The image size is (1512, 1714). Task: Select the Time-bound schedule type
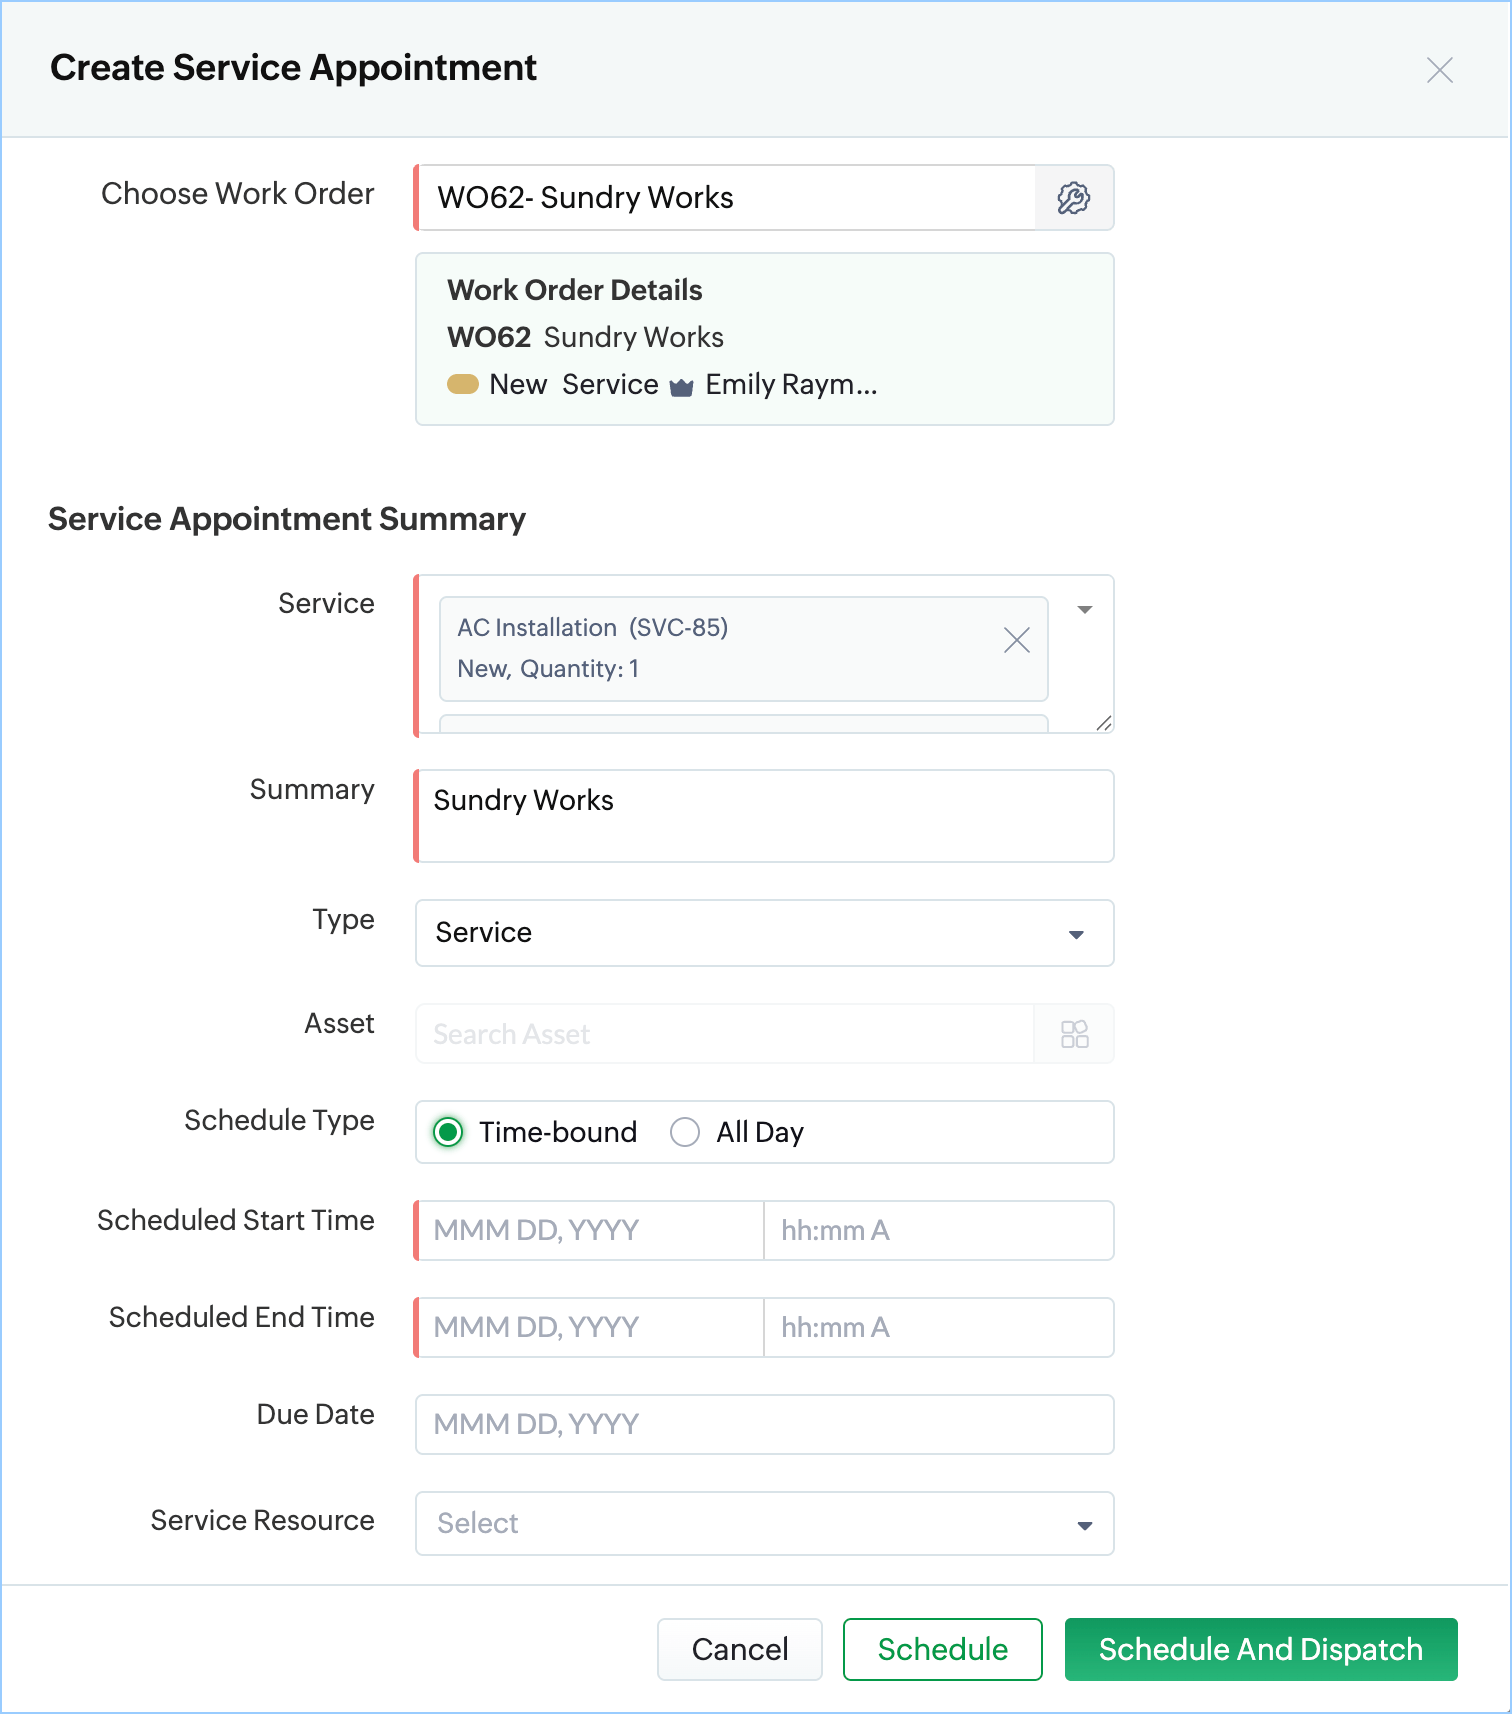click(x=448, y=1132)
